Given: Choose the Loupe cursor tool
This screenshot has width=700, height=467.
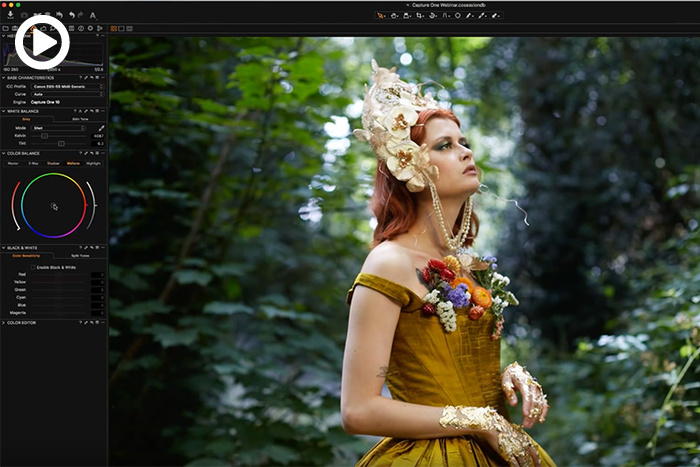Looking at the screenshot, I should 407,16.
